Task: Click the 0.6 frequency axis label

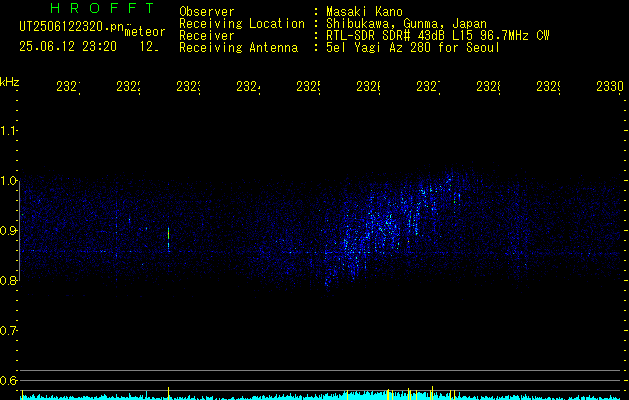Action: 8,380
